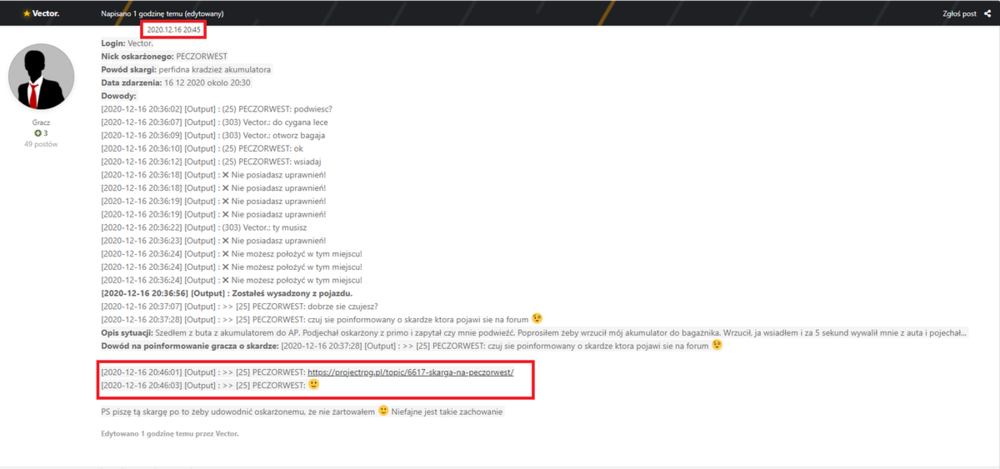Click the log line PECZORWEST: wsiadaj
The image size is (1000, 469).
(210, 161)
